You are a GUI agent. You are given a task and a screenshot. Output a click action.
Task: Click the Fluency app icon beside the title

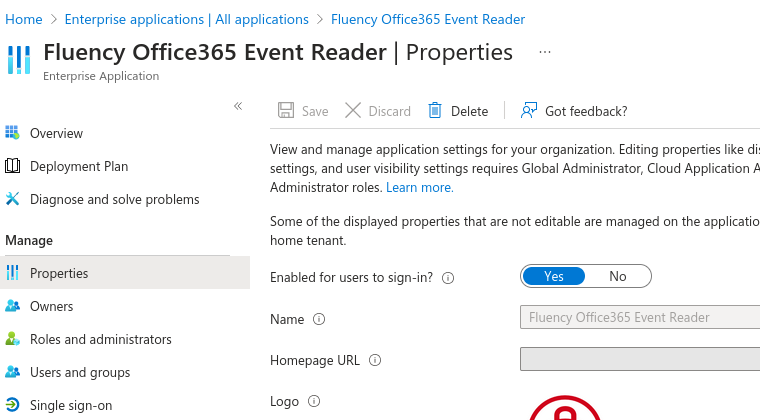[19, 60]
